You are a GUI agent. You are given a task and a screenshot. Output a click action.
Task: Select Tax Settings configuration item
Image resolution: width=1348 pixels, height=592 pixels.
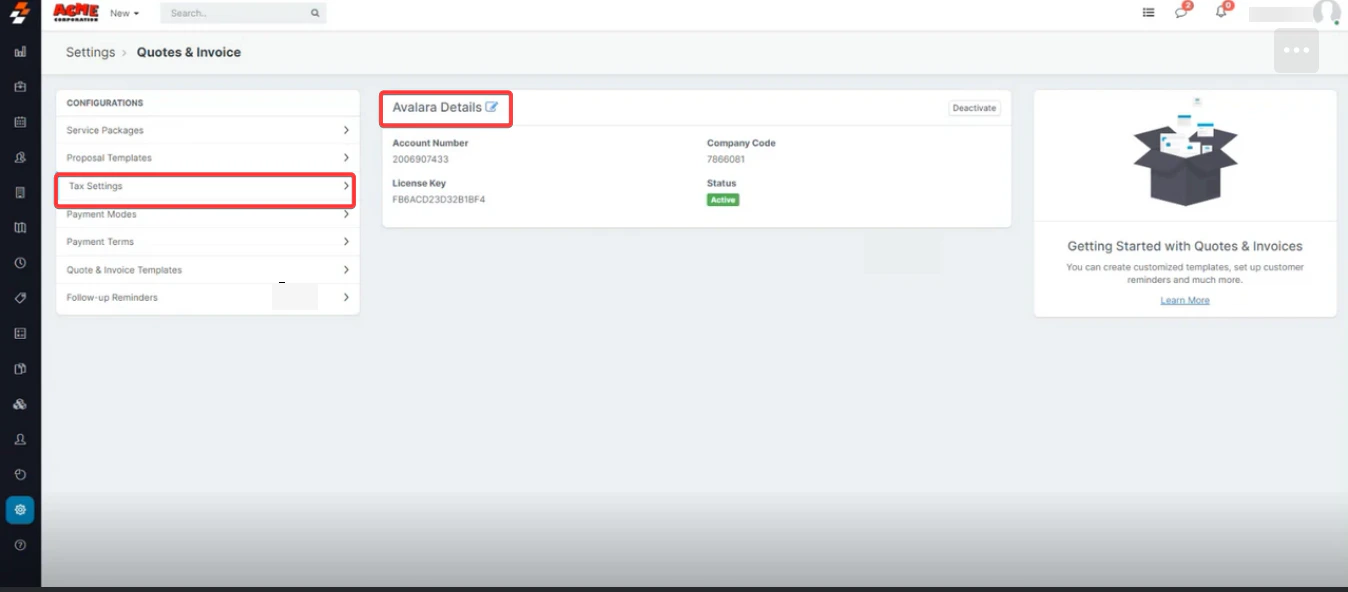(x=208, y=186)
